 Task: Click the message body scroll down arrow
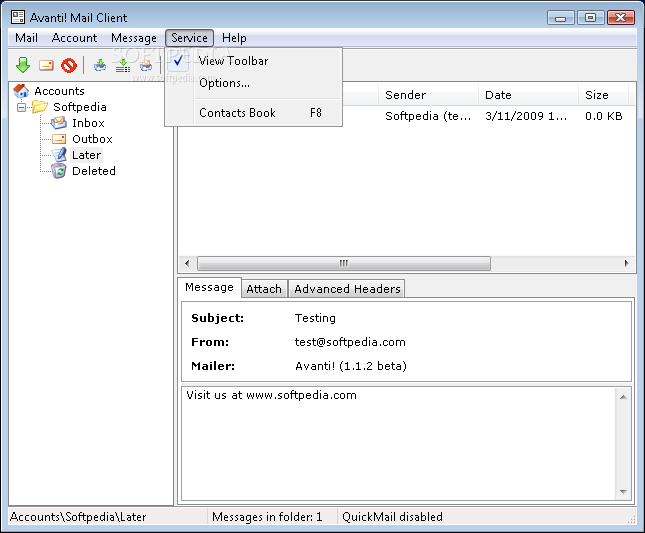coord(623,491)
